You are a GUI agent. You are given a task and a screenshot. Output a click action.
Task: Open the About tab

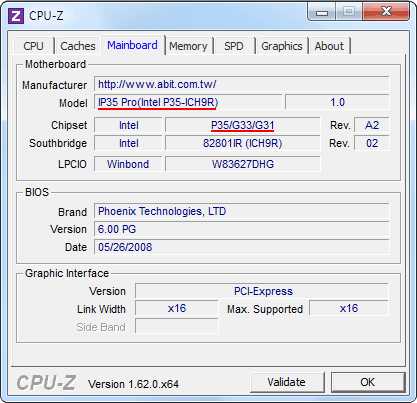329,46
